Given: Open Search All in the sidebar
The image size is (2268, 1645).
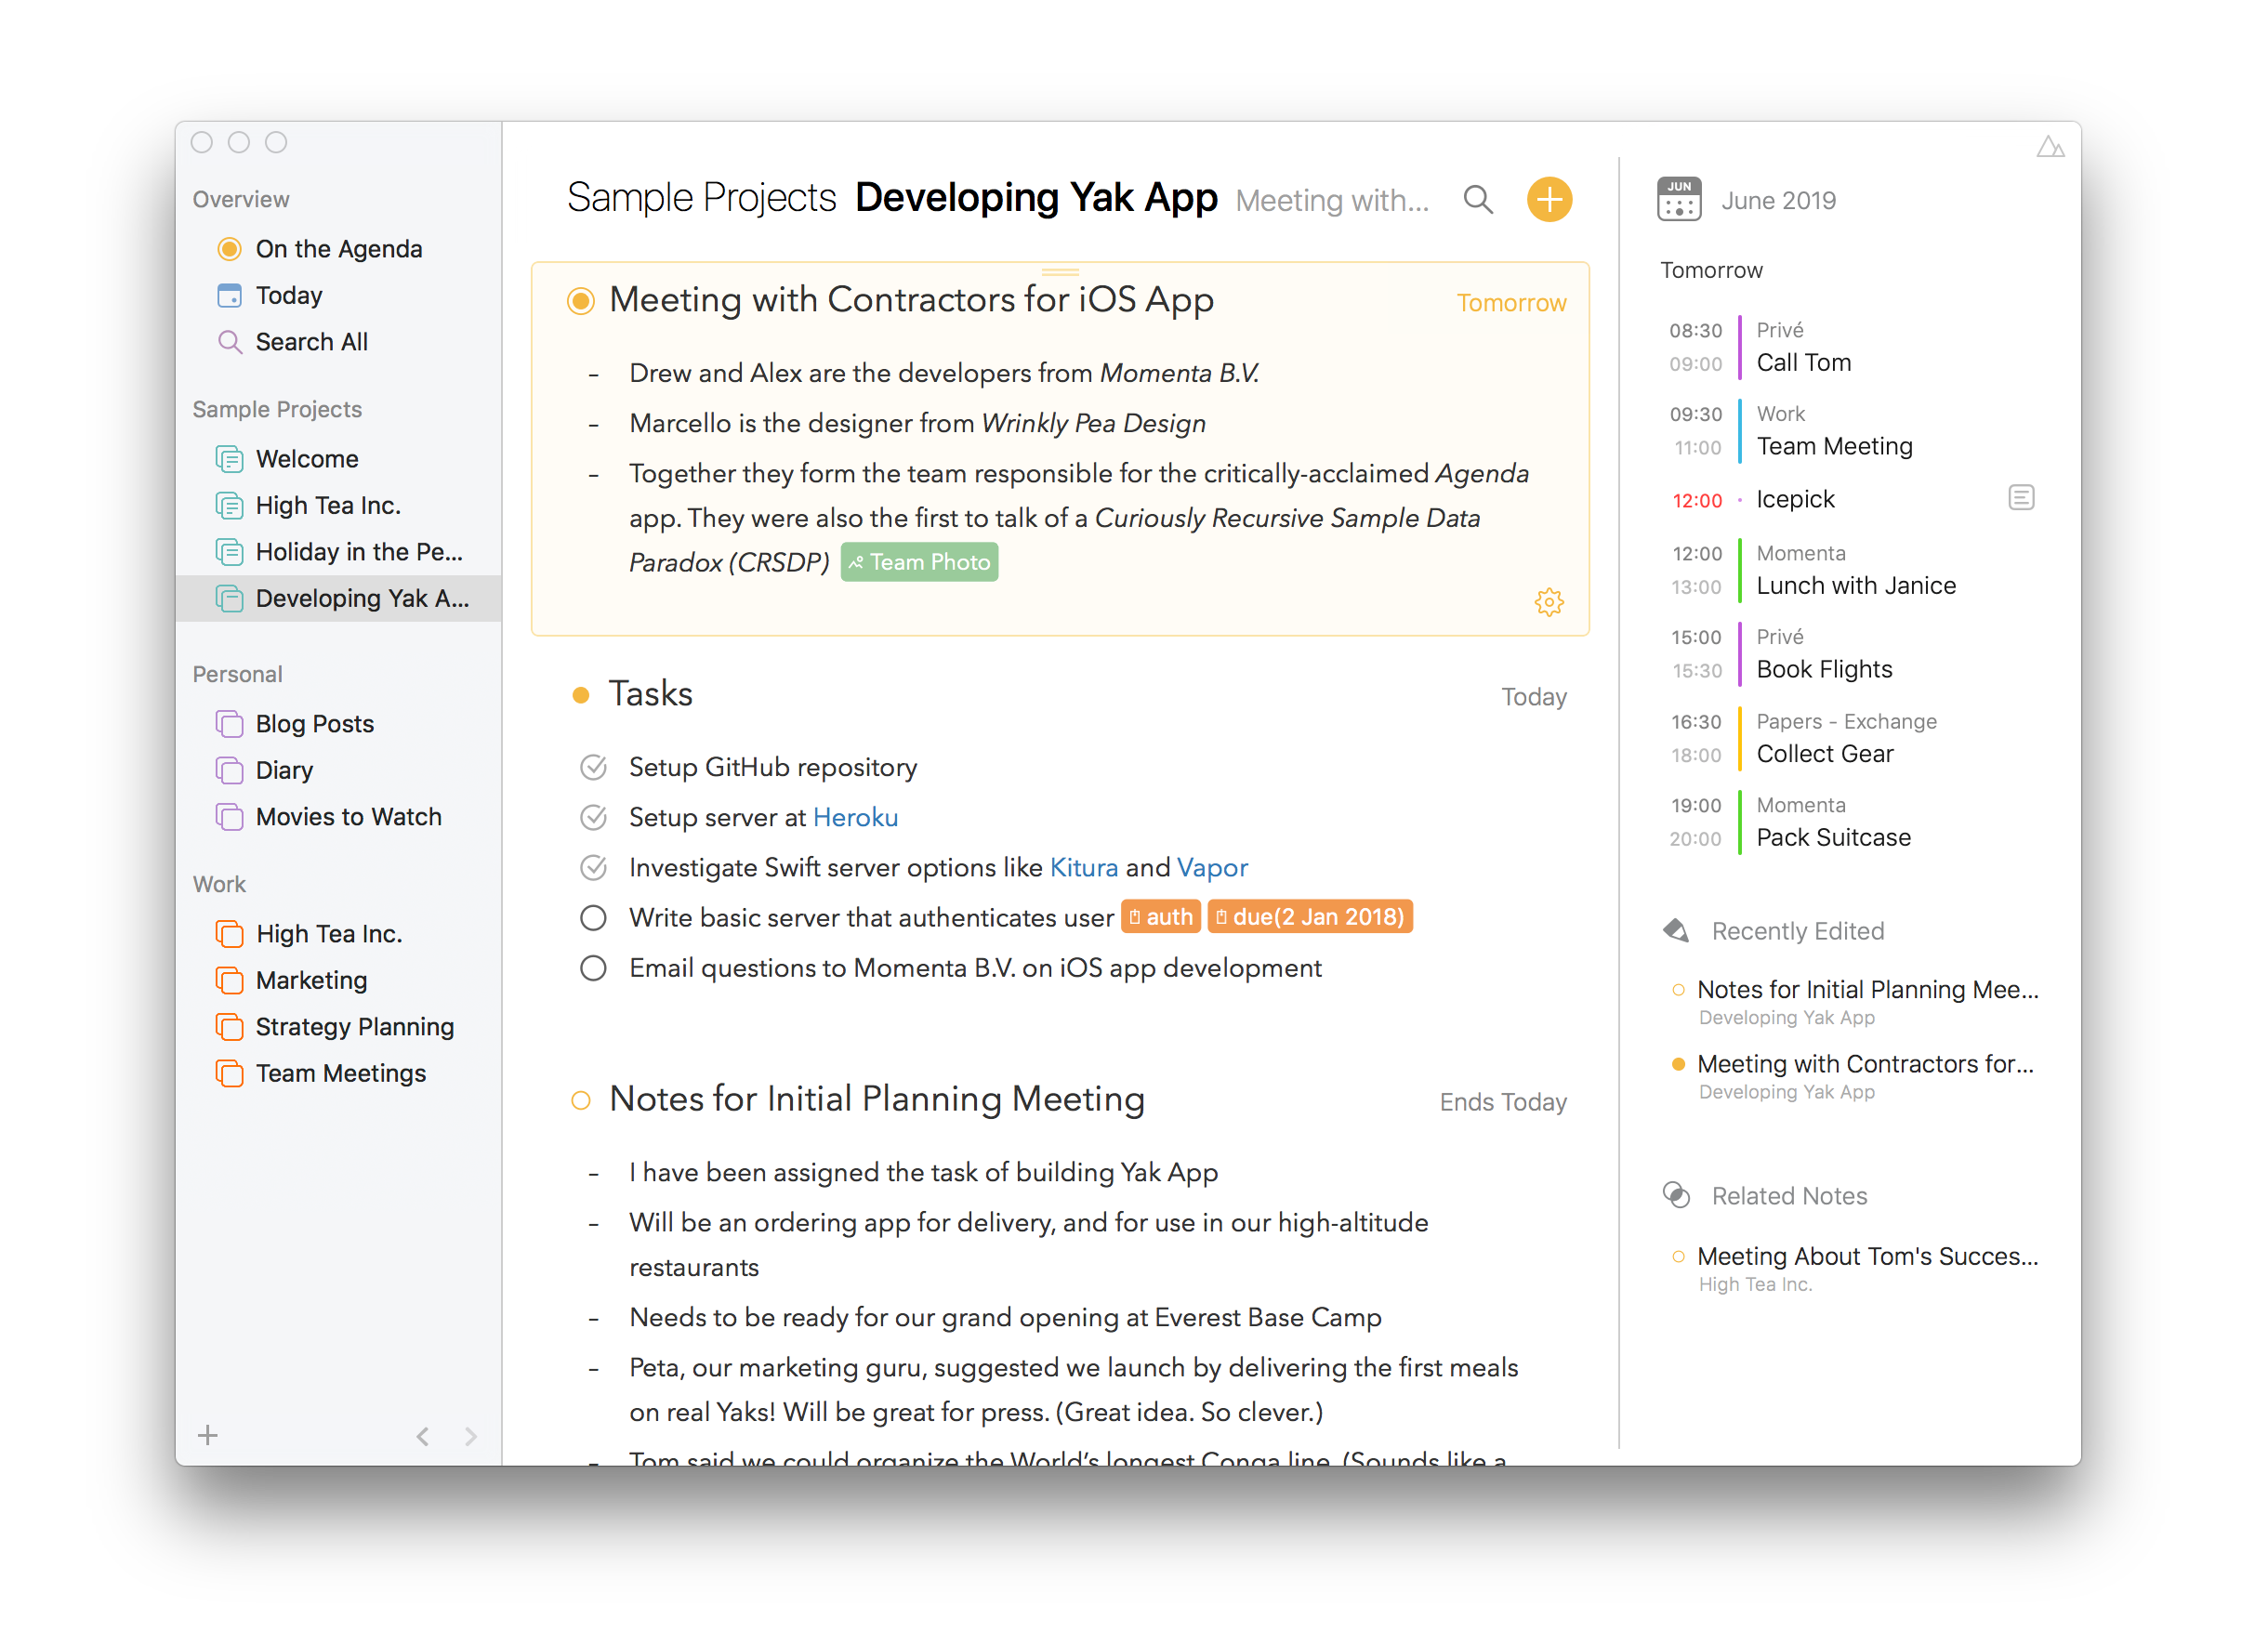Looking at the screenshot, I should click(338, 342).
